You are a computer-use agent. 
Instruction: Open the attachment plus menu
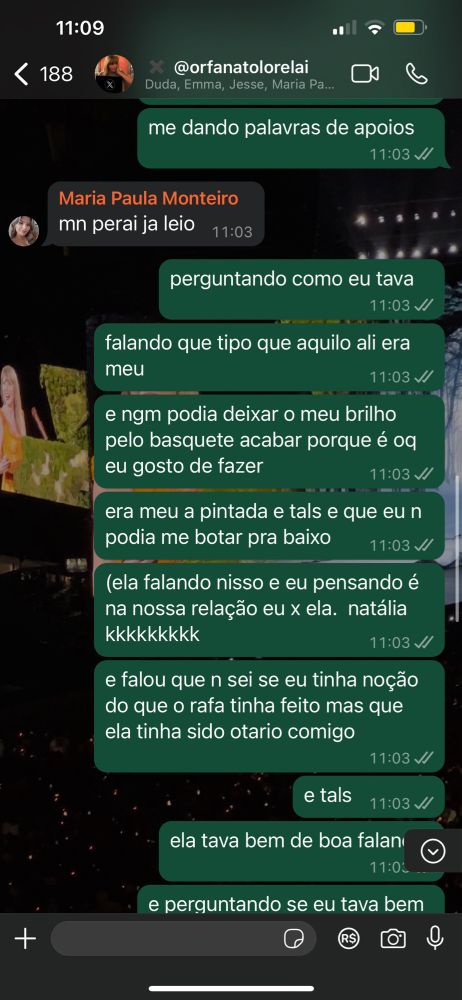click(25, 938)
